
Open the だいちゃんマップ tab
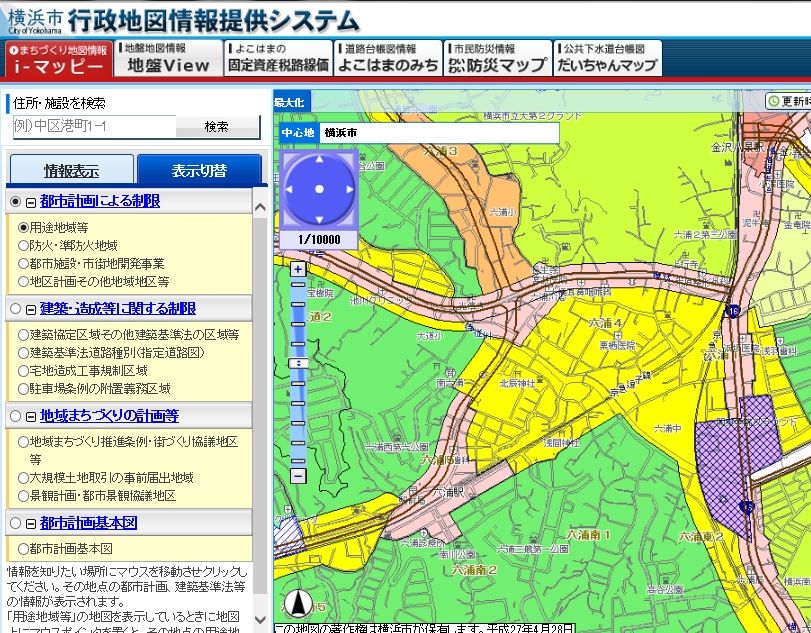[607, 58]
